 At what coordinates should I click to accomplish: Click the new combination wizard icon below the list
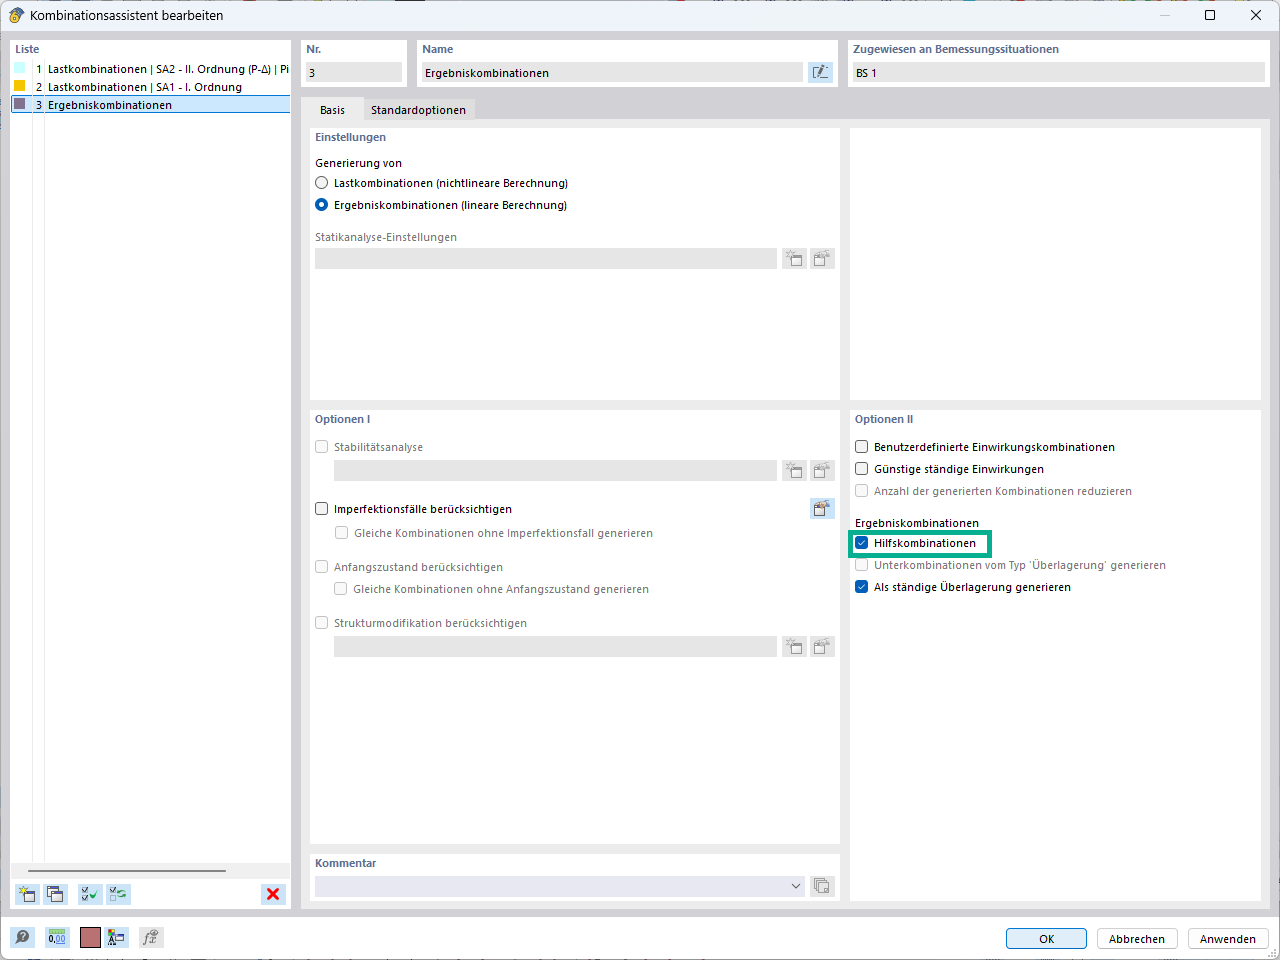click(27, 894)
